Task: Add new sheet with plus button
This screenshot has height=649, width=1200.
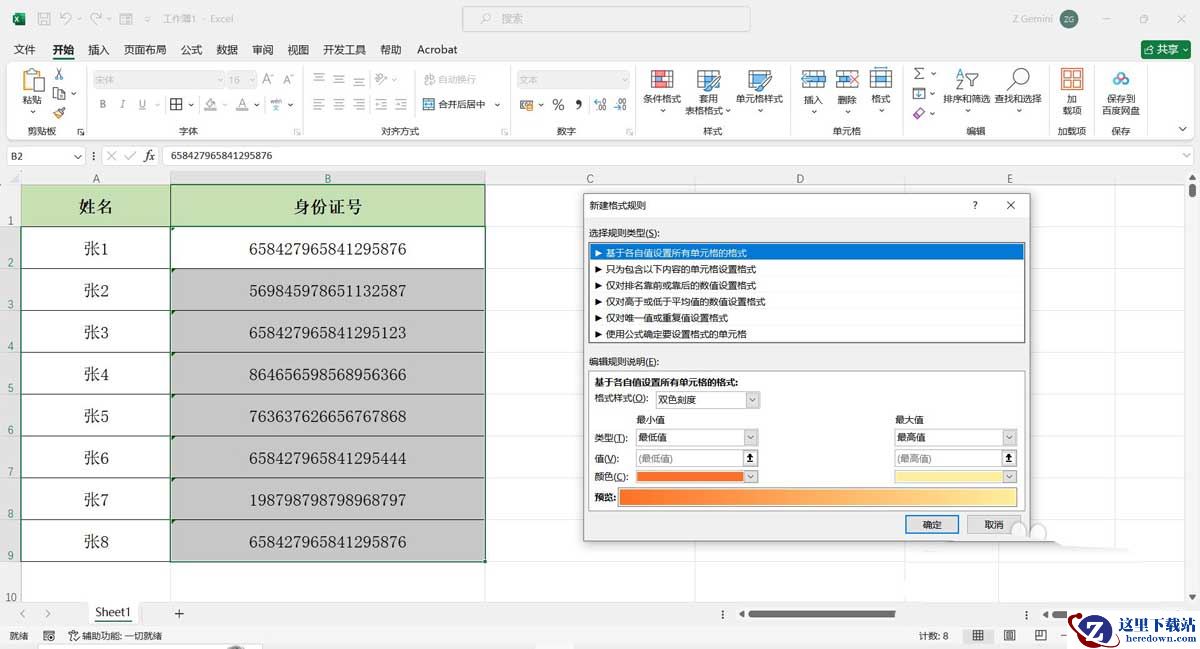Action: coord(179,613)
